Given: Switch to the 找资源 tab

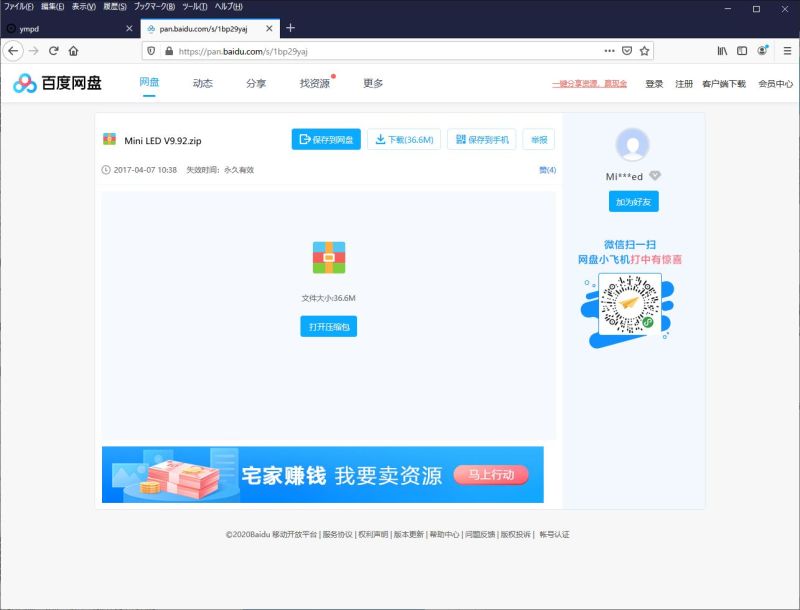Looking at the screenshot, I should pos(314,84).
